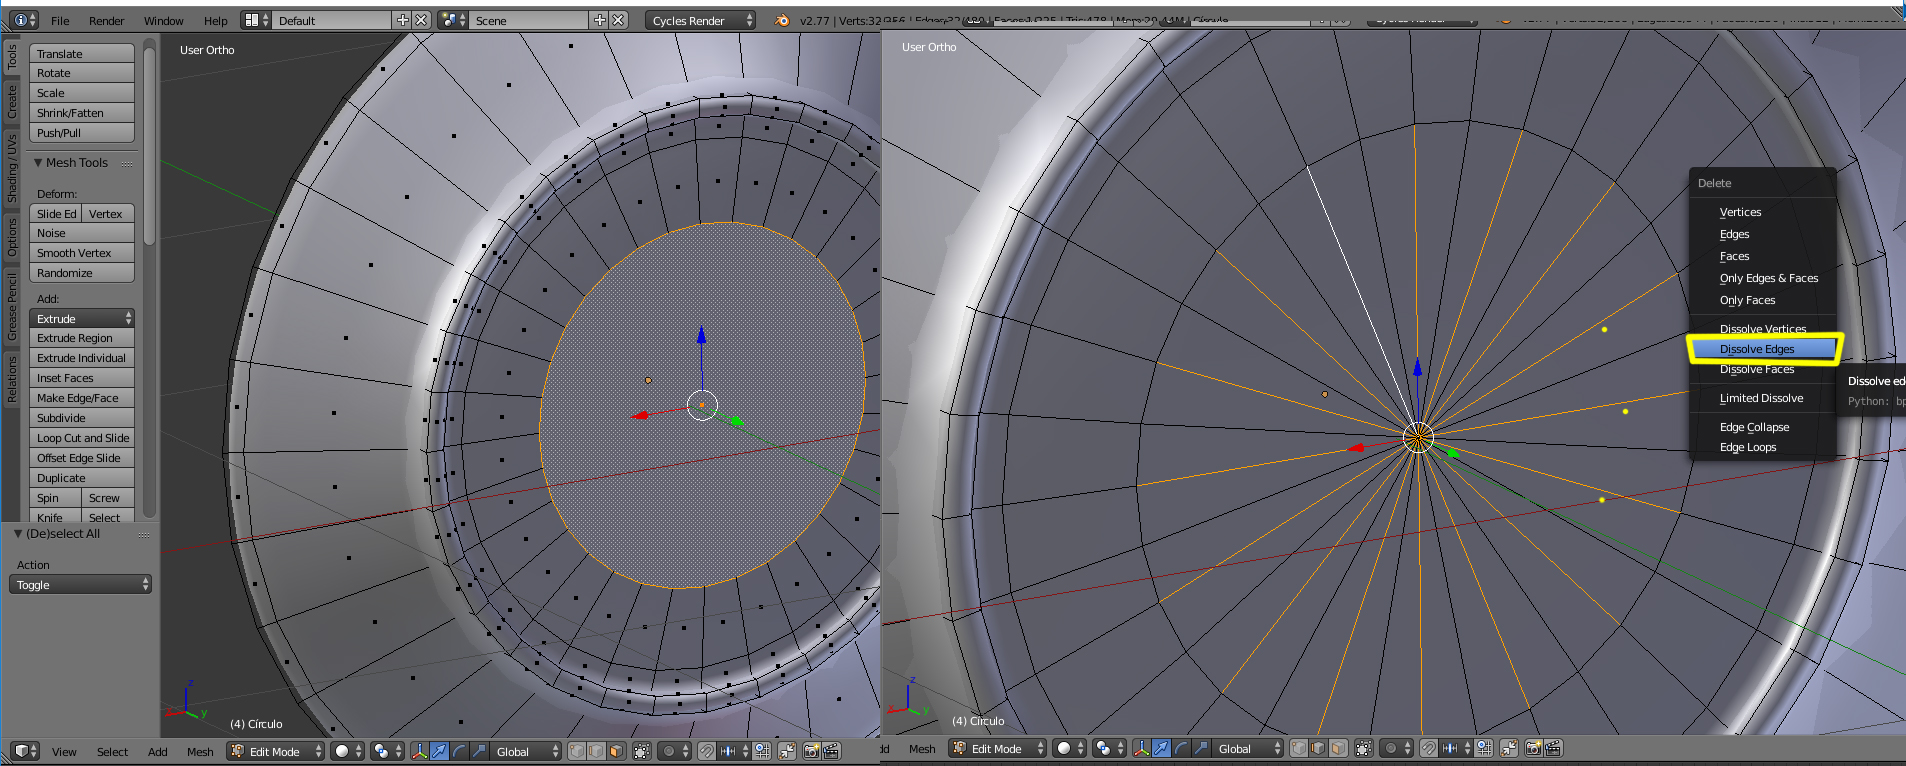Add new screen layout with plus icon
This screenshot has height=766, width=1906.
402,20
